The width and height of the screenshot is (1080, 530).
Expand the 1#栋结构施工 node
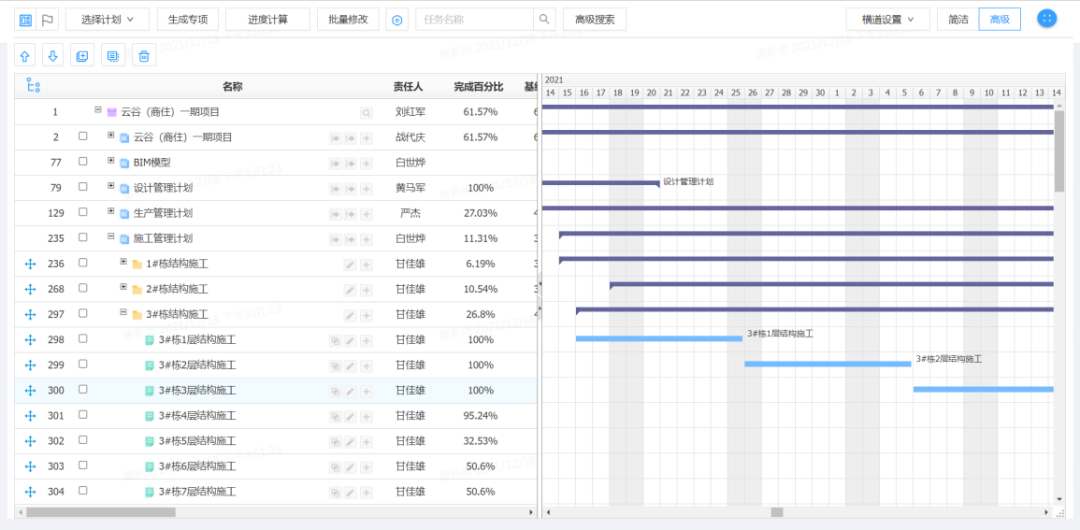pyautogui.click(x=123, y=262)
